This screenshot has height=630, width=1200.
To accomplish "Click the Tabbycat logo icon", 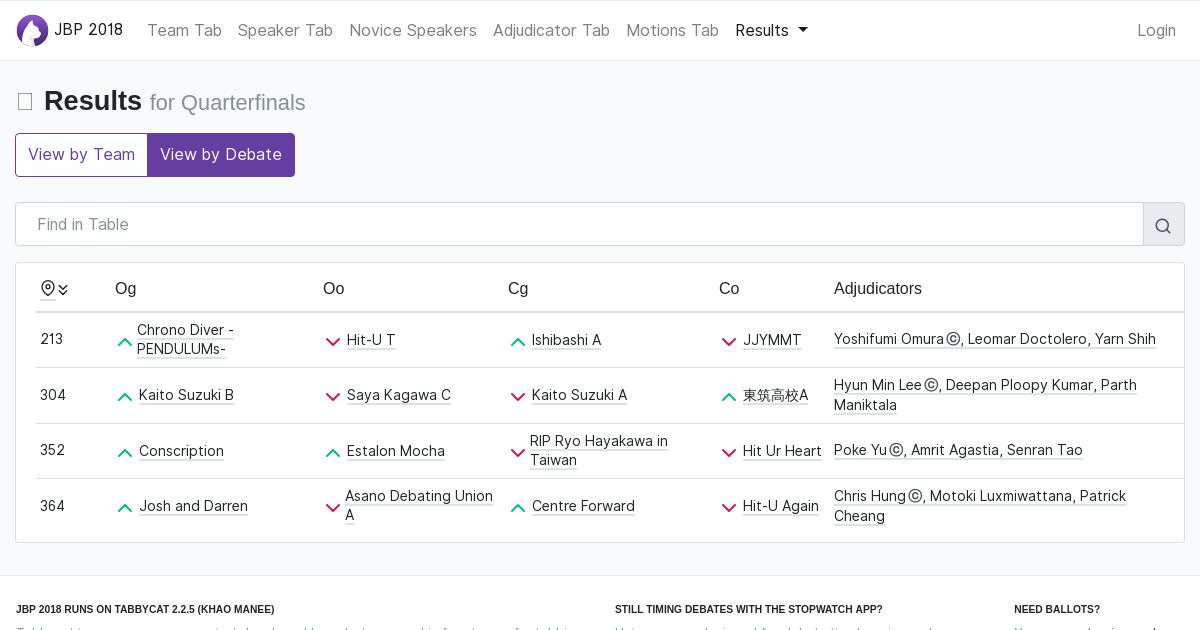I will [x=33, y=31].
